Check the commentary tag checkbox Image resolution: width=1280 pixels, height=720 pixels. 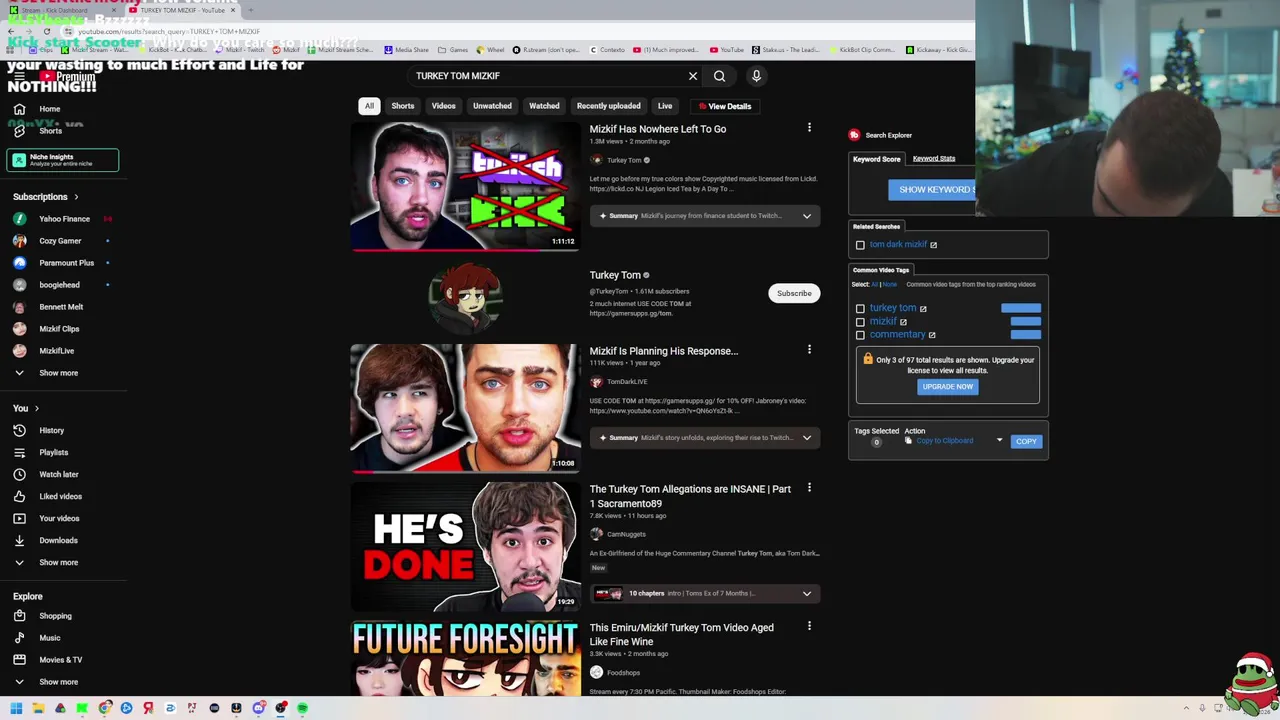pos(860,335)
